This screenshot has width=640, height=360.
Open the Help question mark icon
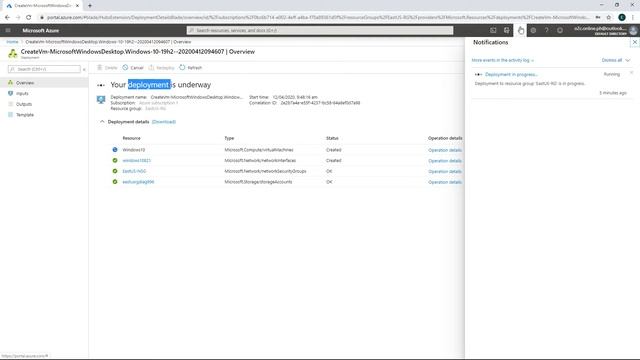pos(547,30)
